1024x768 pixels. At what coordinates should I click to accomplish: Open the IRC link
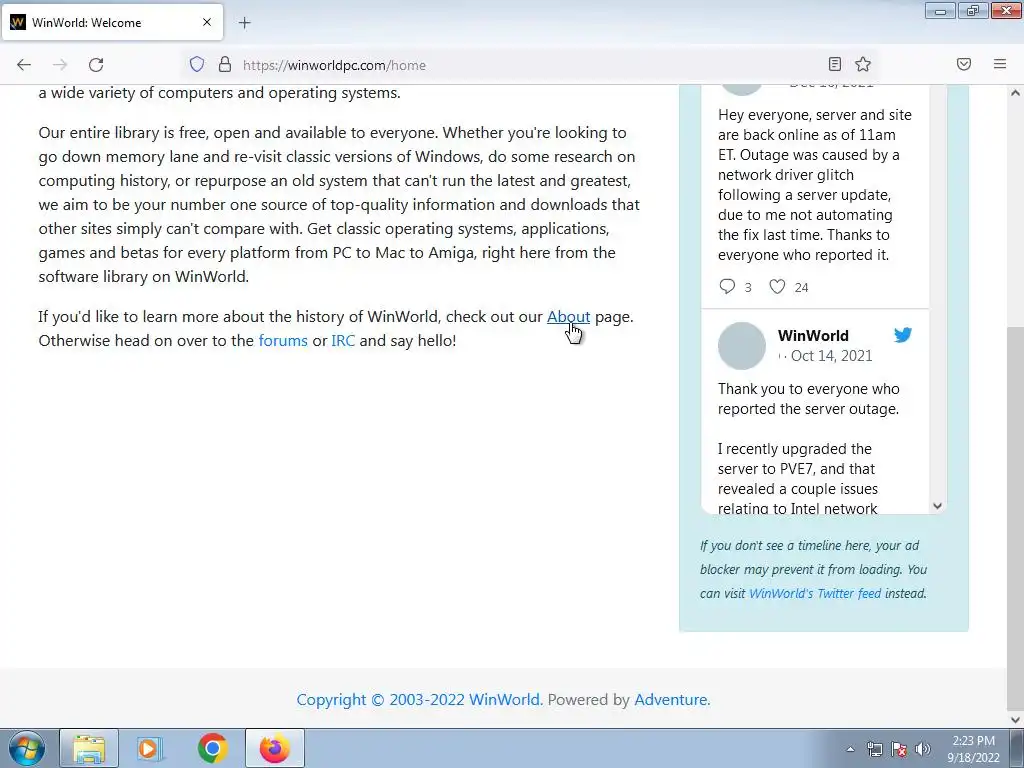point(343,341)
